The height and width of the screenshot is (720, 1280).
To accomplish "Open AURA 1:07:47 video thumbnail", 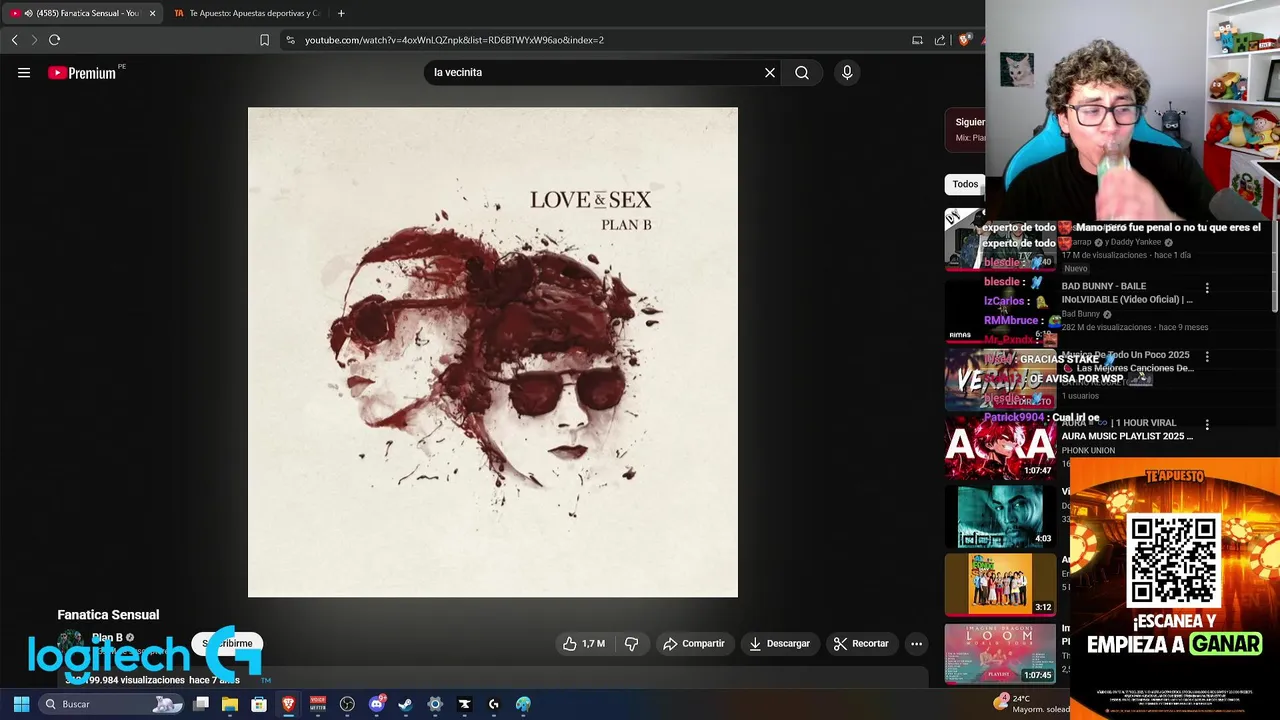I will click(x=1000, y=447).
